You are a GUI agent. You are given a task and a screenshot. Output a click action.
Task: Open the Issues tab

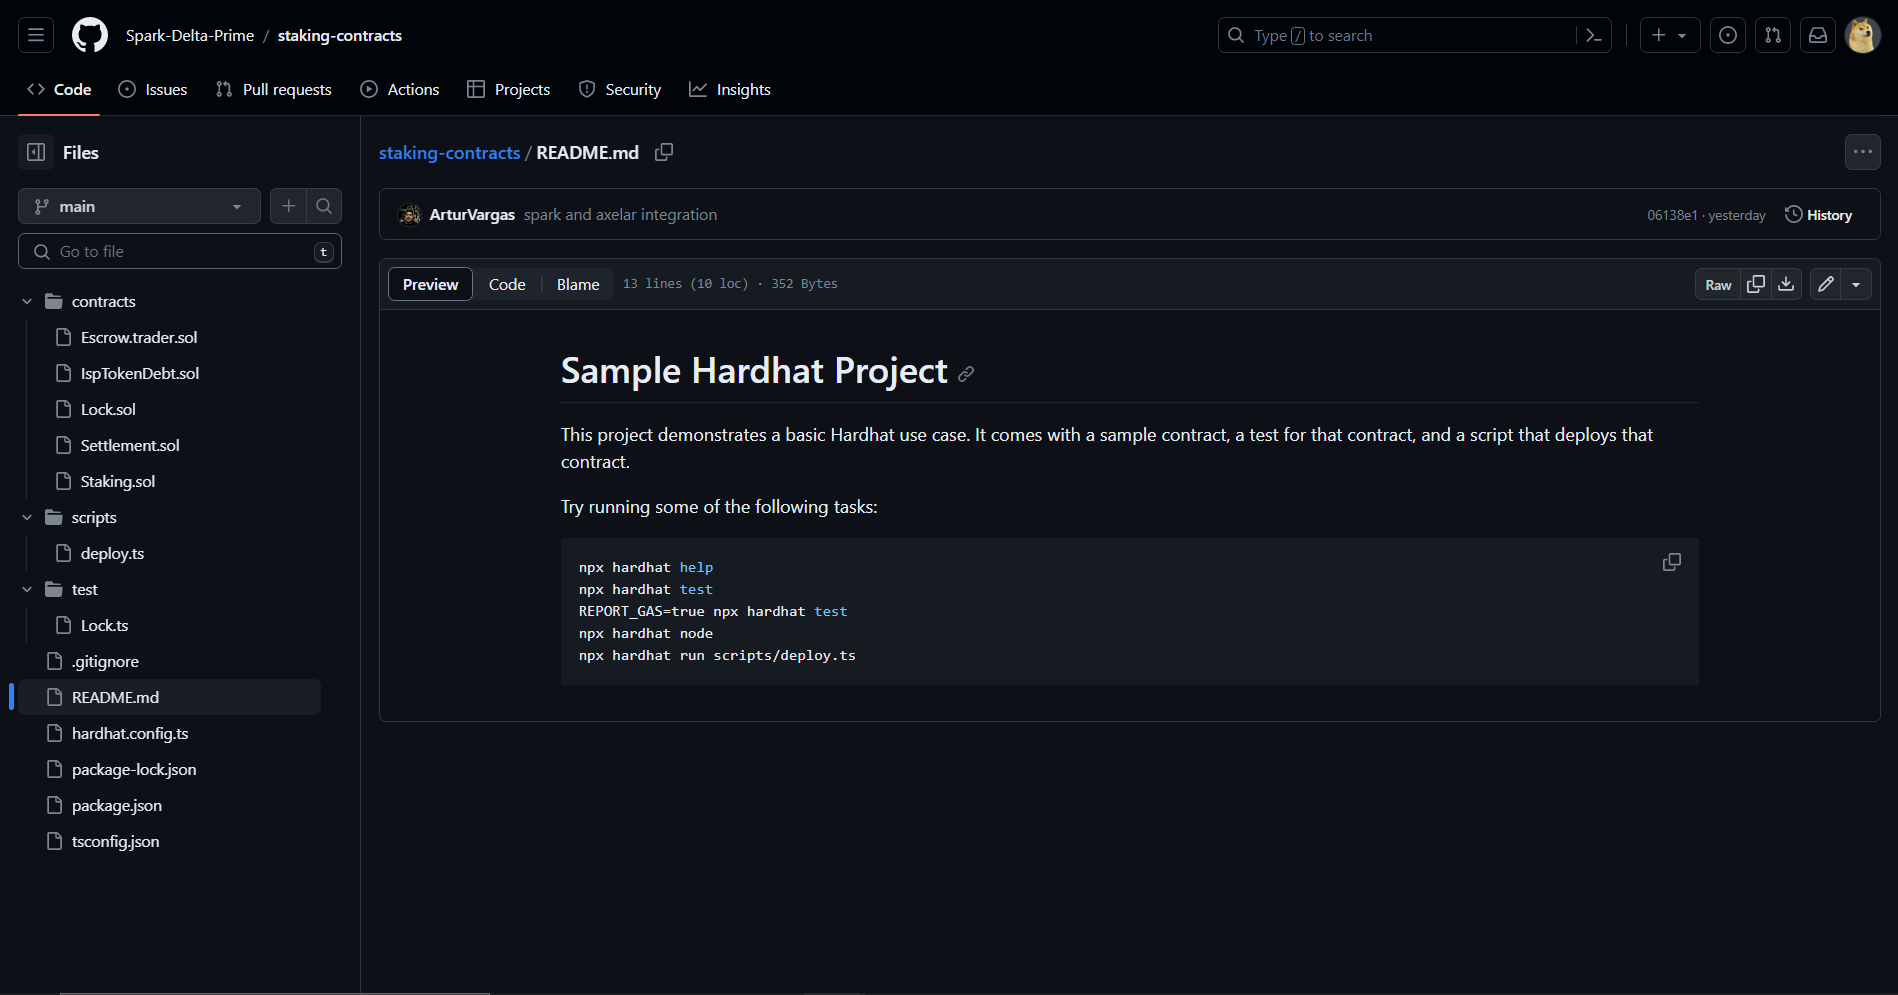tap(153, 89)
